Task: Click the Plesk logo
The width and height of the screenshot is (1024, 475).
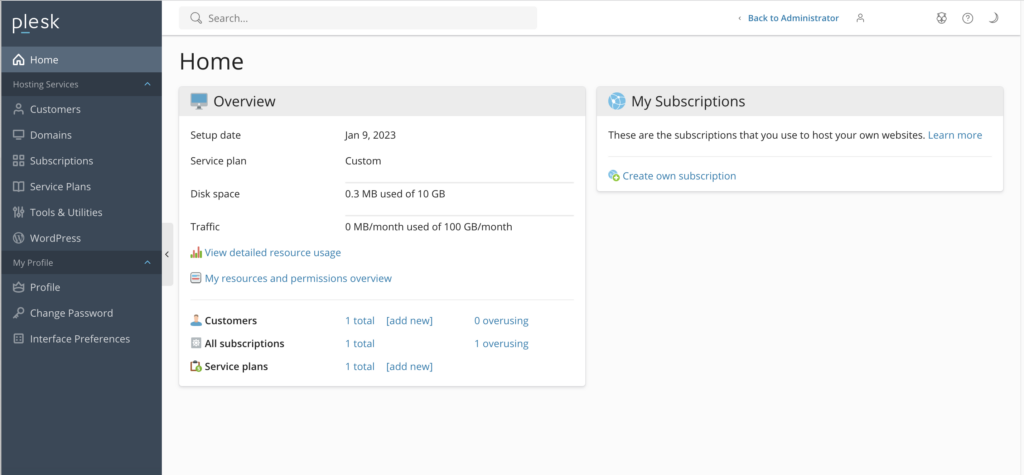Action: click(x=36, y=23)
